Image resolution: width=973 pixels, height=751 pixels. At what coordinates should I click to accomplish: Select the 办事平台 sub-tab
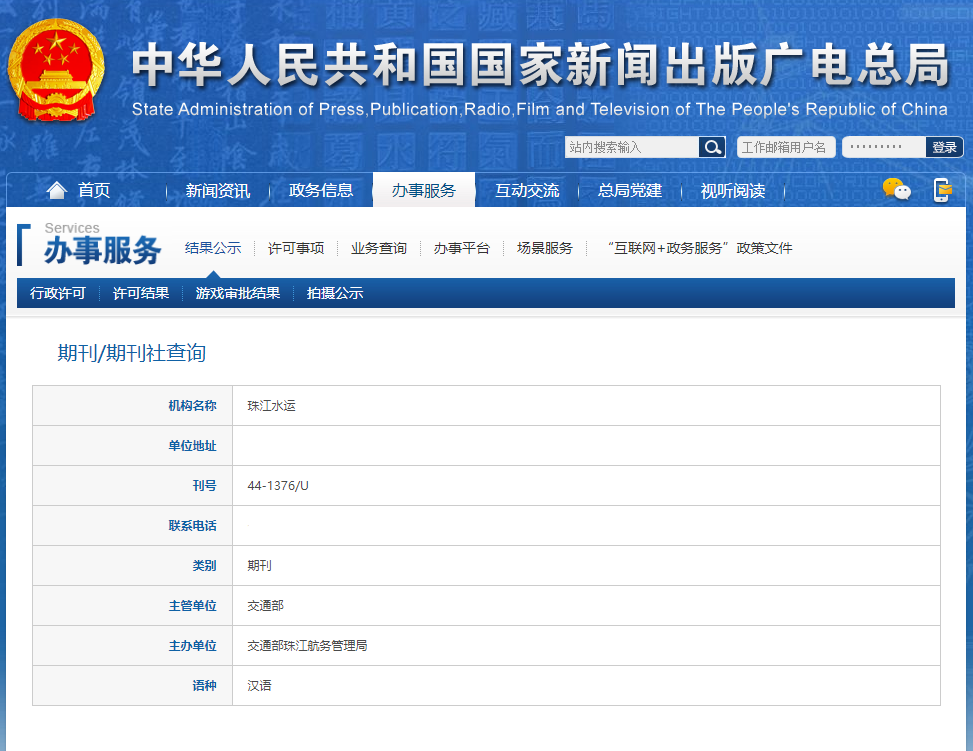tap(462, 248)
